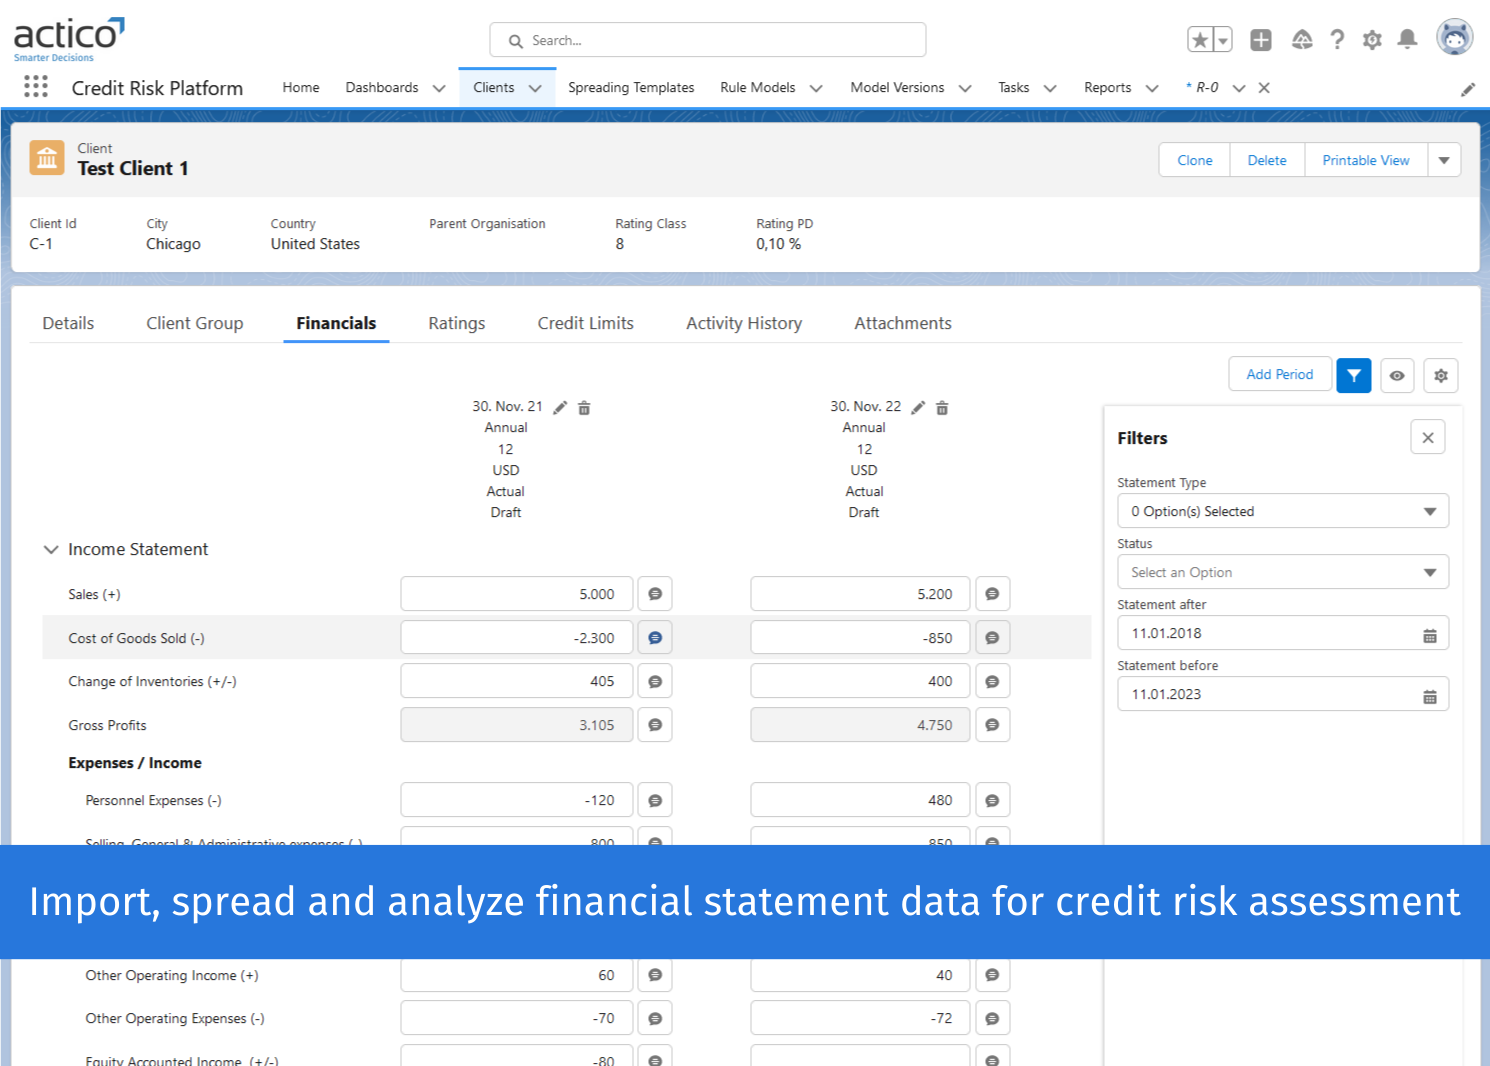Image resolution: width=1490 pixels, height=1066 pixels.
Task: Click the comment icon next to Sales value
Action: tap(654, 593)
